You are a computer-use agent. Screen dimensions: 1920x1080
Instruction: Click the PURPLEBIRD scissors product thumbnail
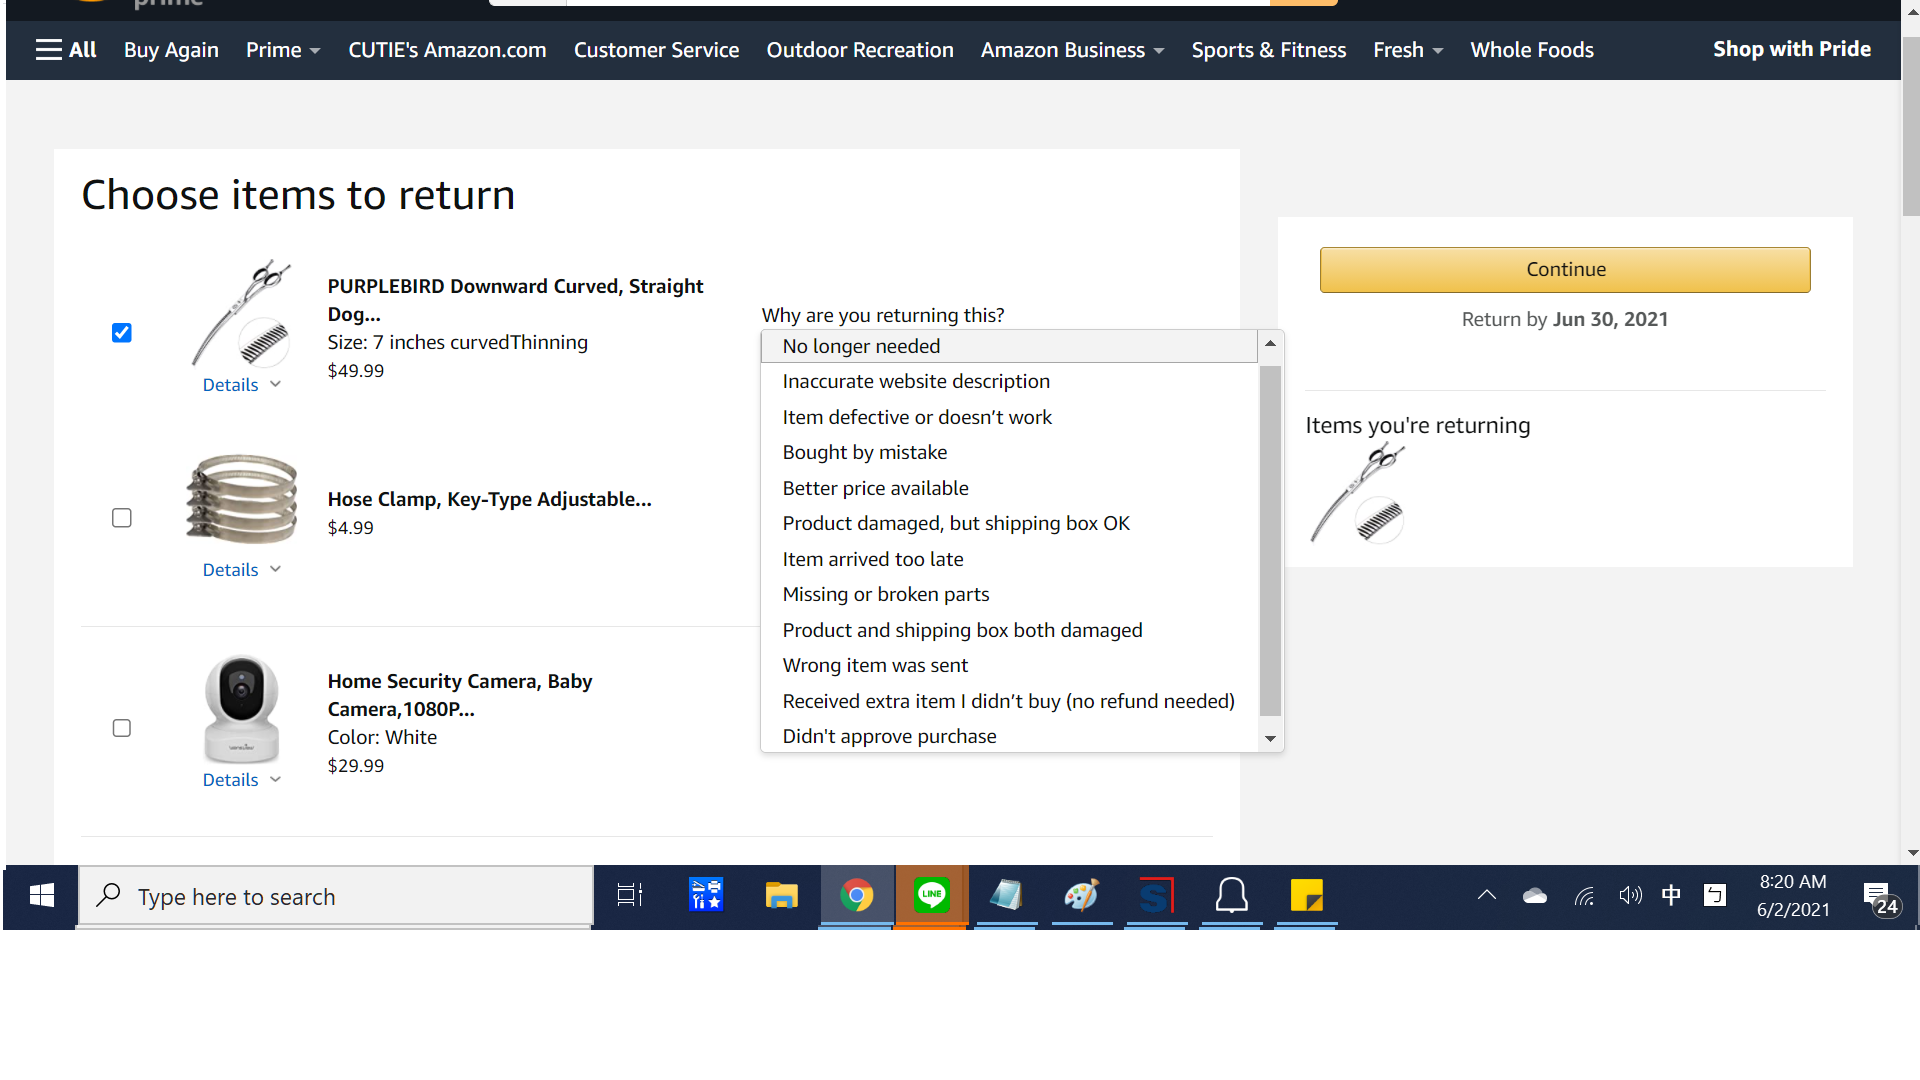pyautogui.click(x=241, y=314)
